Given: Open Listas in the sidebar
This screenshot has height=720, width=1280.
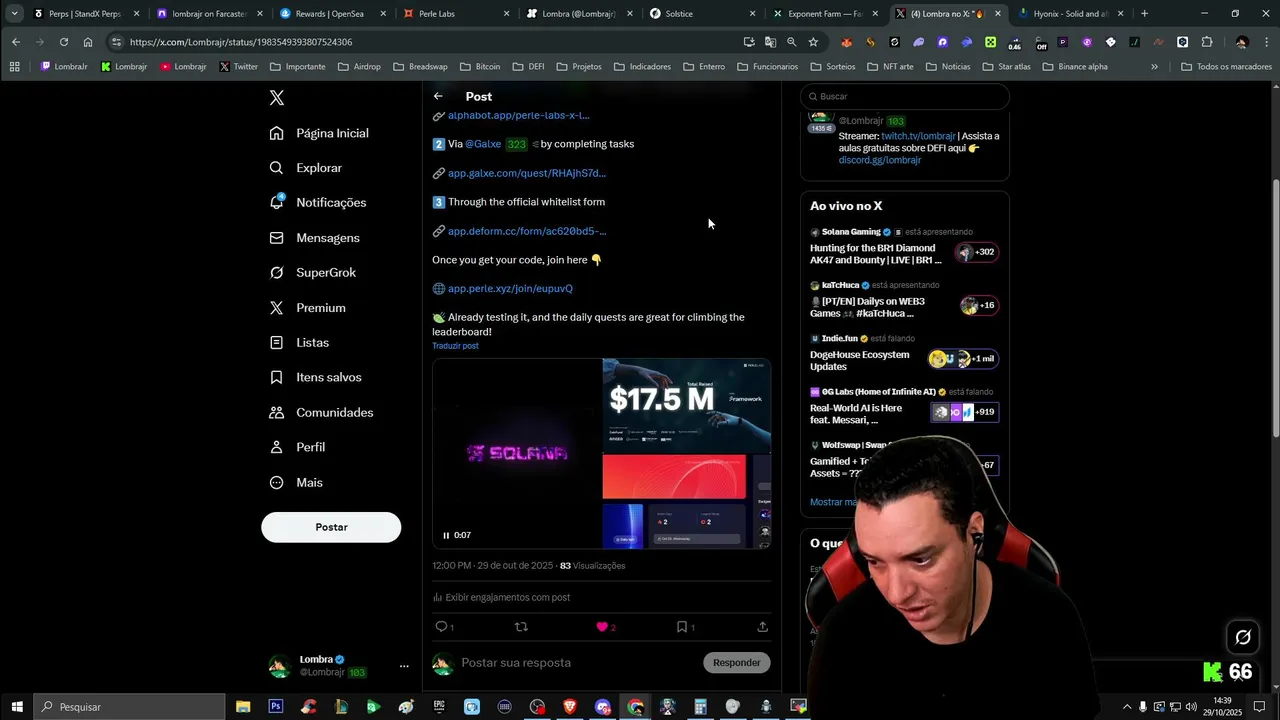Looking at the screenshot, I should [299, 342].
